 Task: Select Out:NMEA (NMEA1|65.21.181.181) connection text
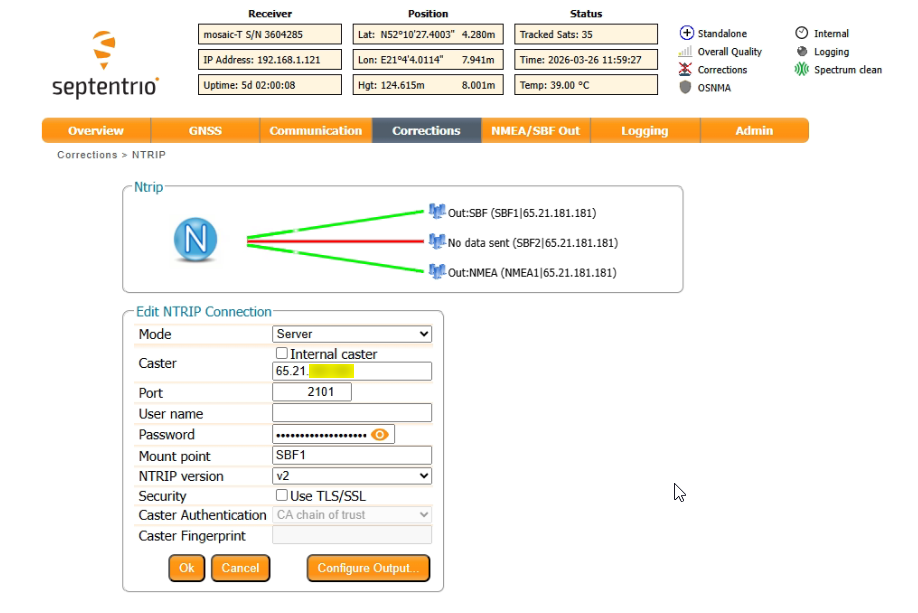click(x=532, y=273)
